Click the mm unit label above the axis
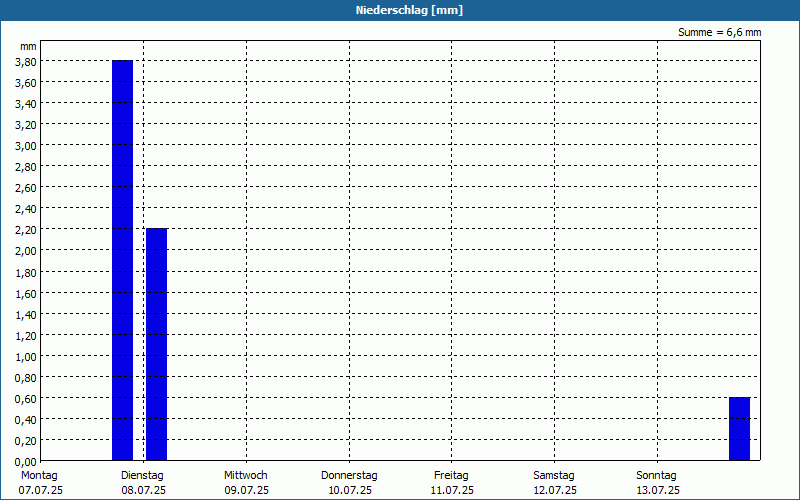 click(28, 46)
